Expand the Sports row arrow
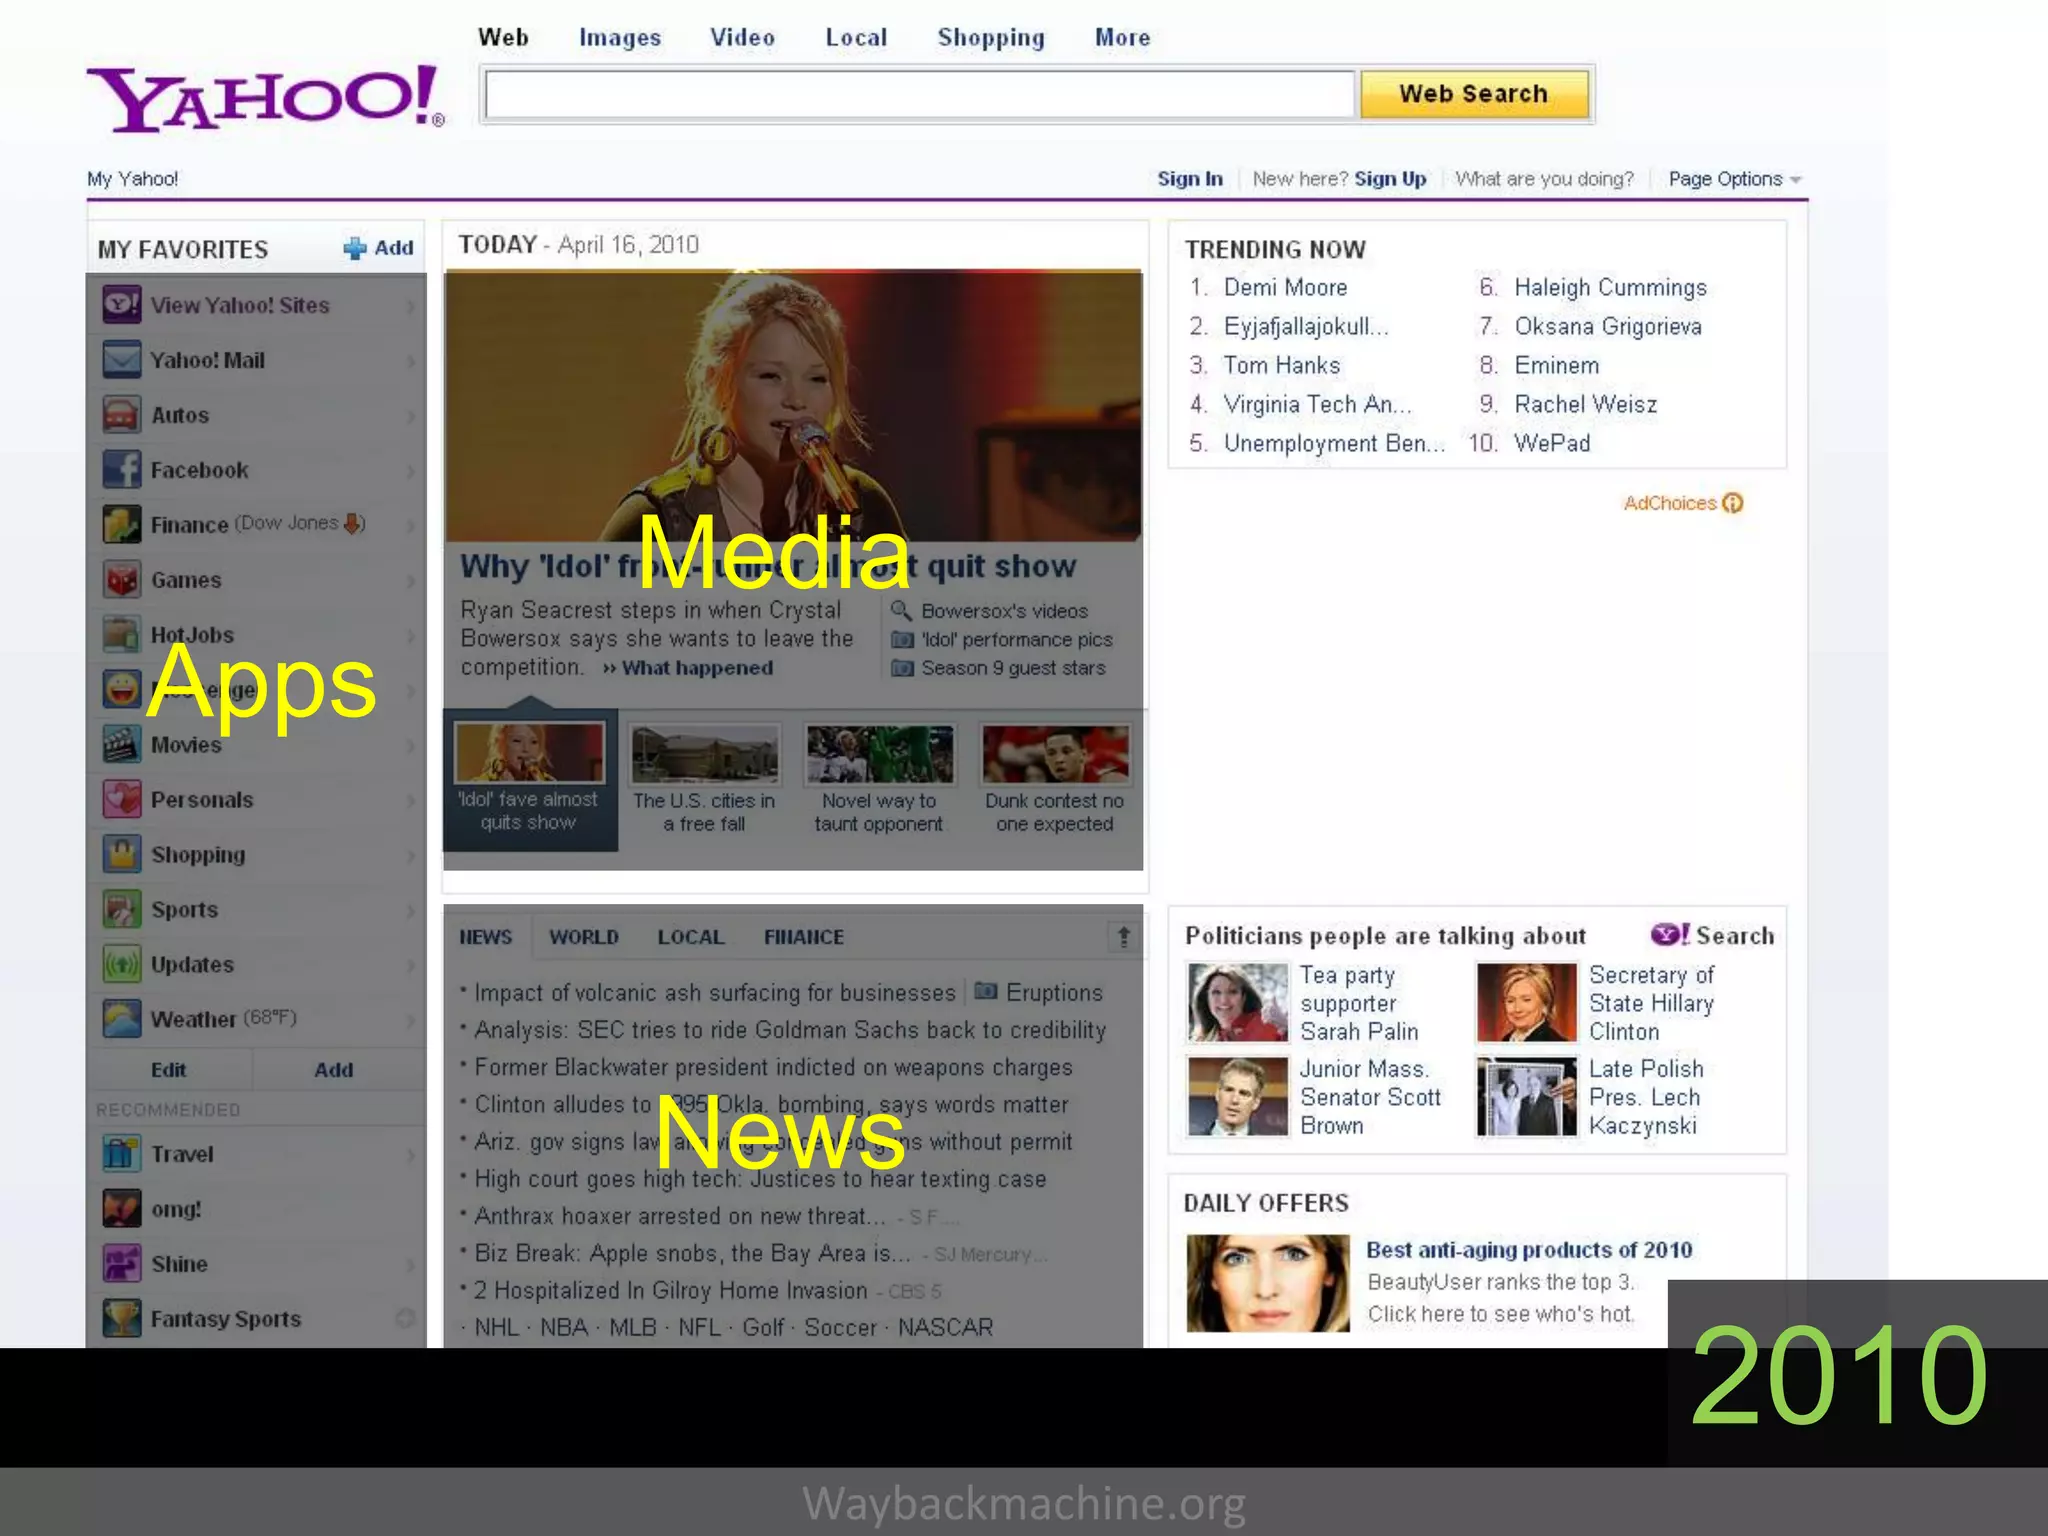The image size is (2048, 1536). click(410, 911)
